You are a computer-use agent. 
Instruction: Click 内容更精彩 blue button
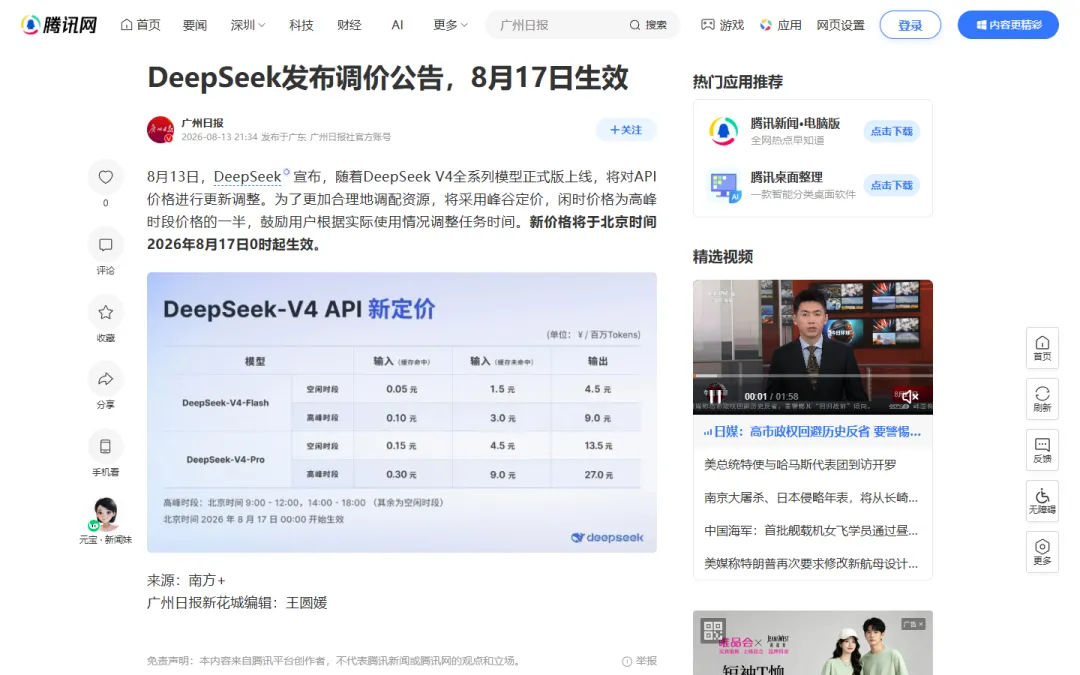pyautogui.click(x=1008, y=25)
